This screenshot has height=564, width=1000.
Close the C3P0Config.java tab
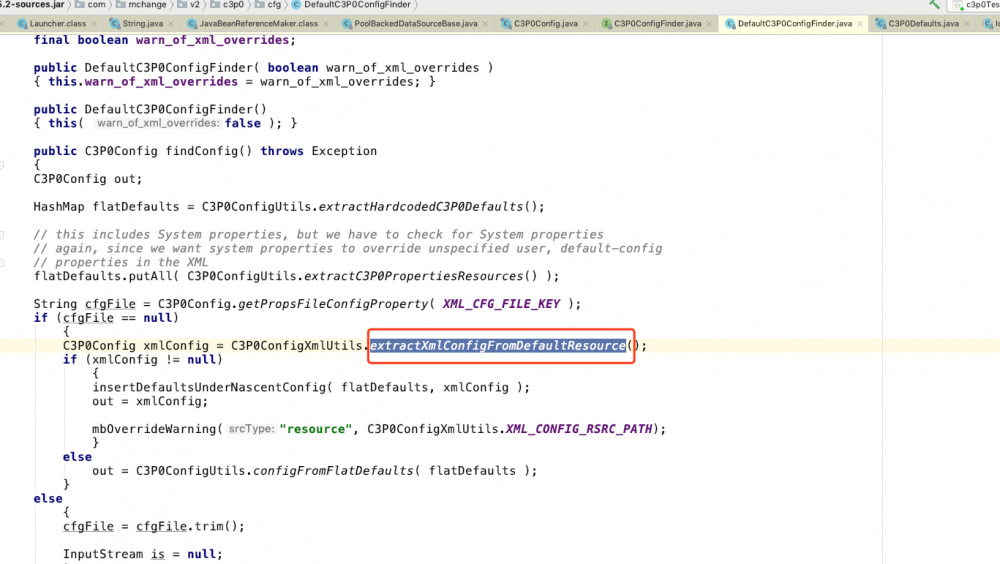(x=585, y=24)
